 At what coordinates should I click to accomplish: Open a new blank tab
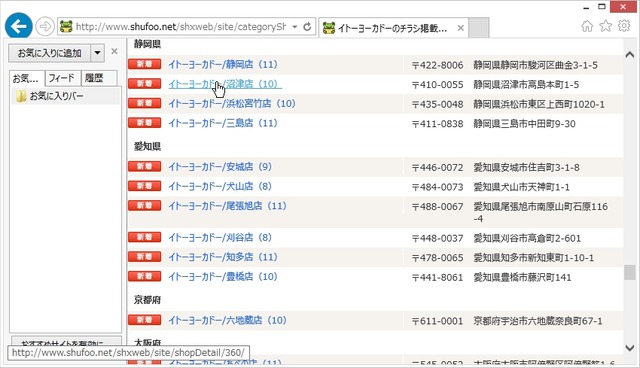click(x=478, y=28)
